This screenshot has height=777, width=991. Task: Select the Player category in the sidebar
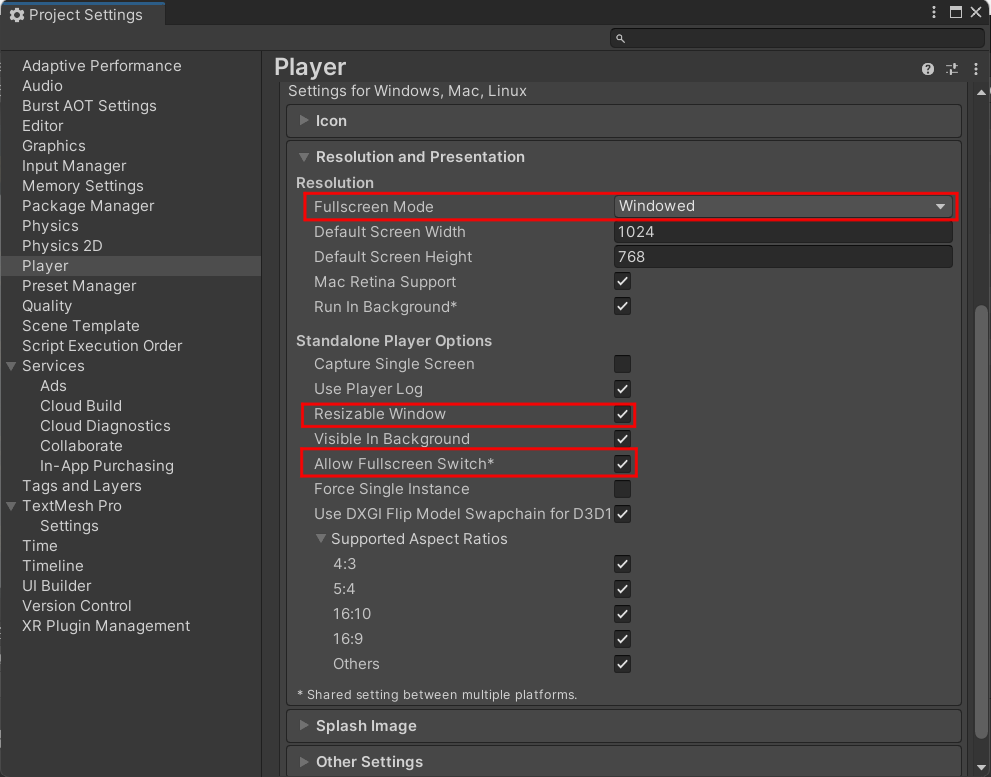click(x=130, y=266)
